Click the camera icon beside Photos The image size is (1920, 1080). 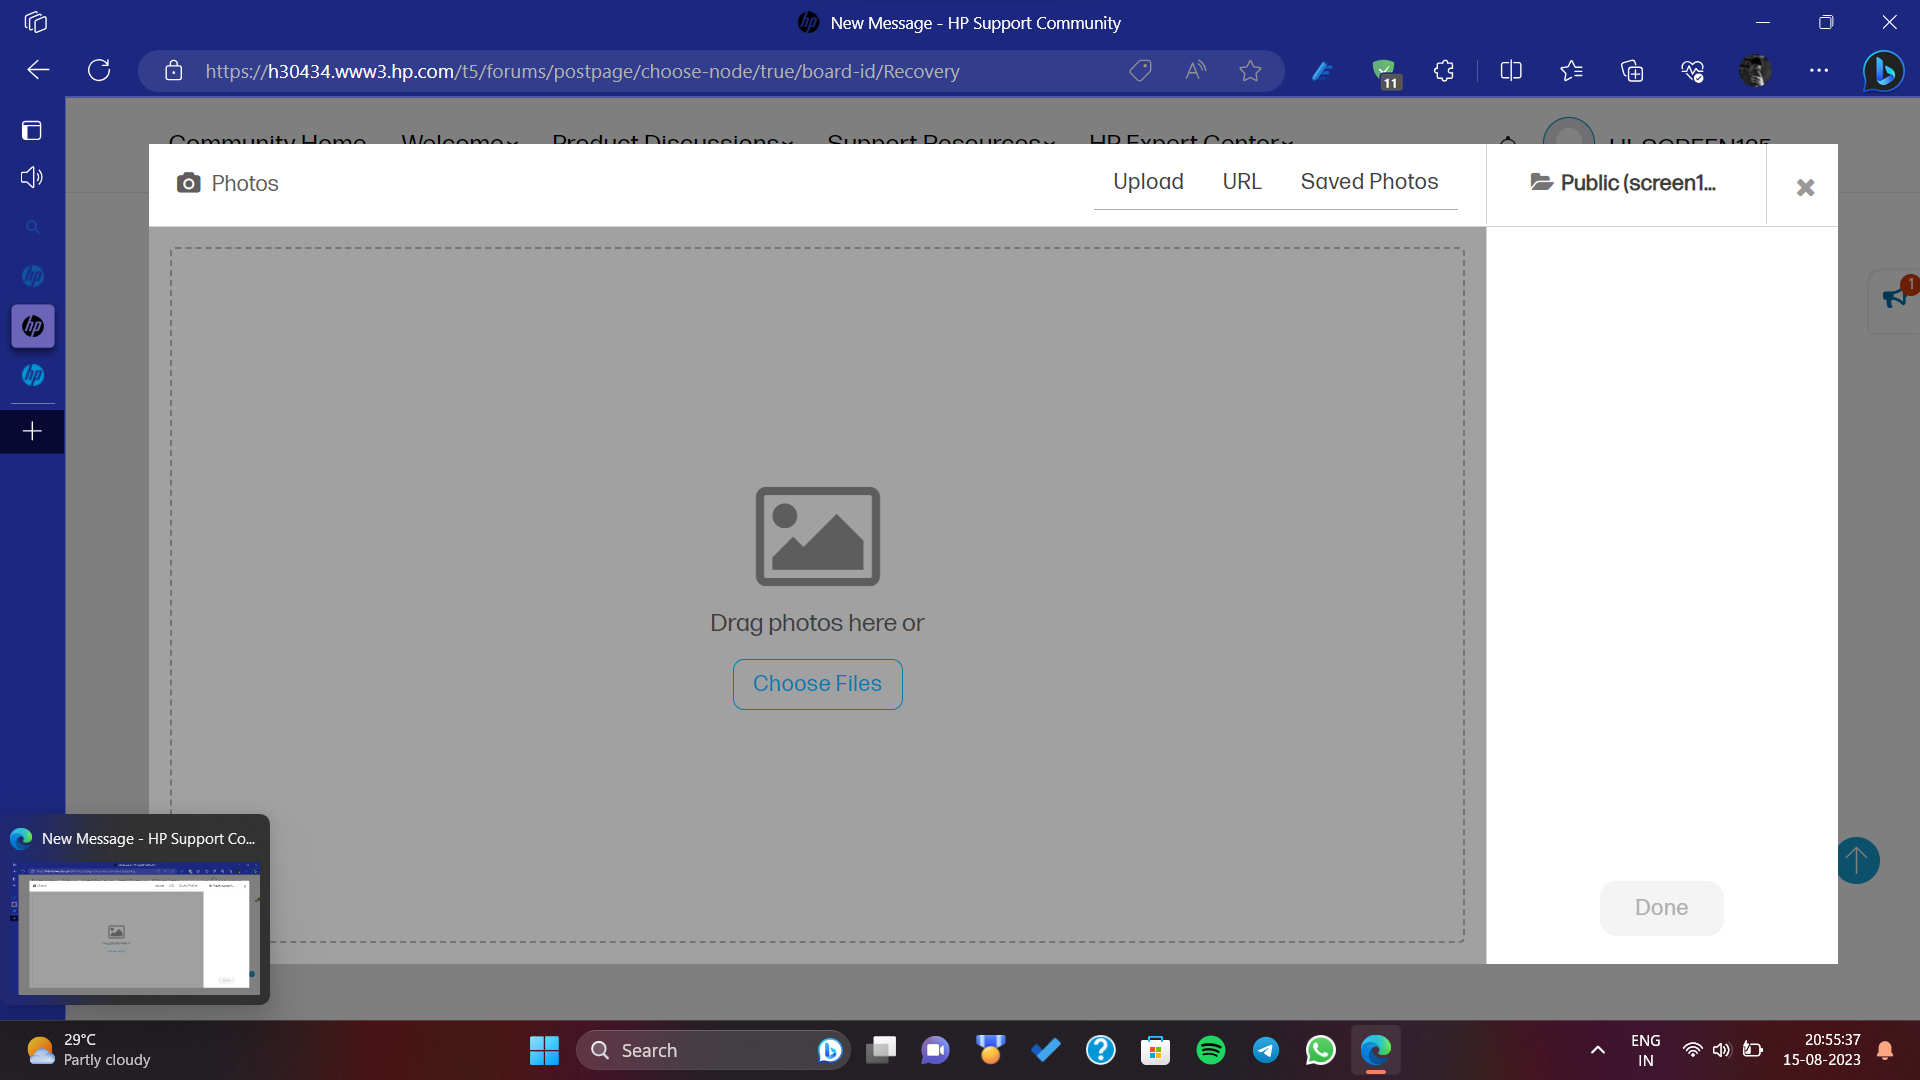point(189,183)
